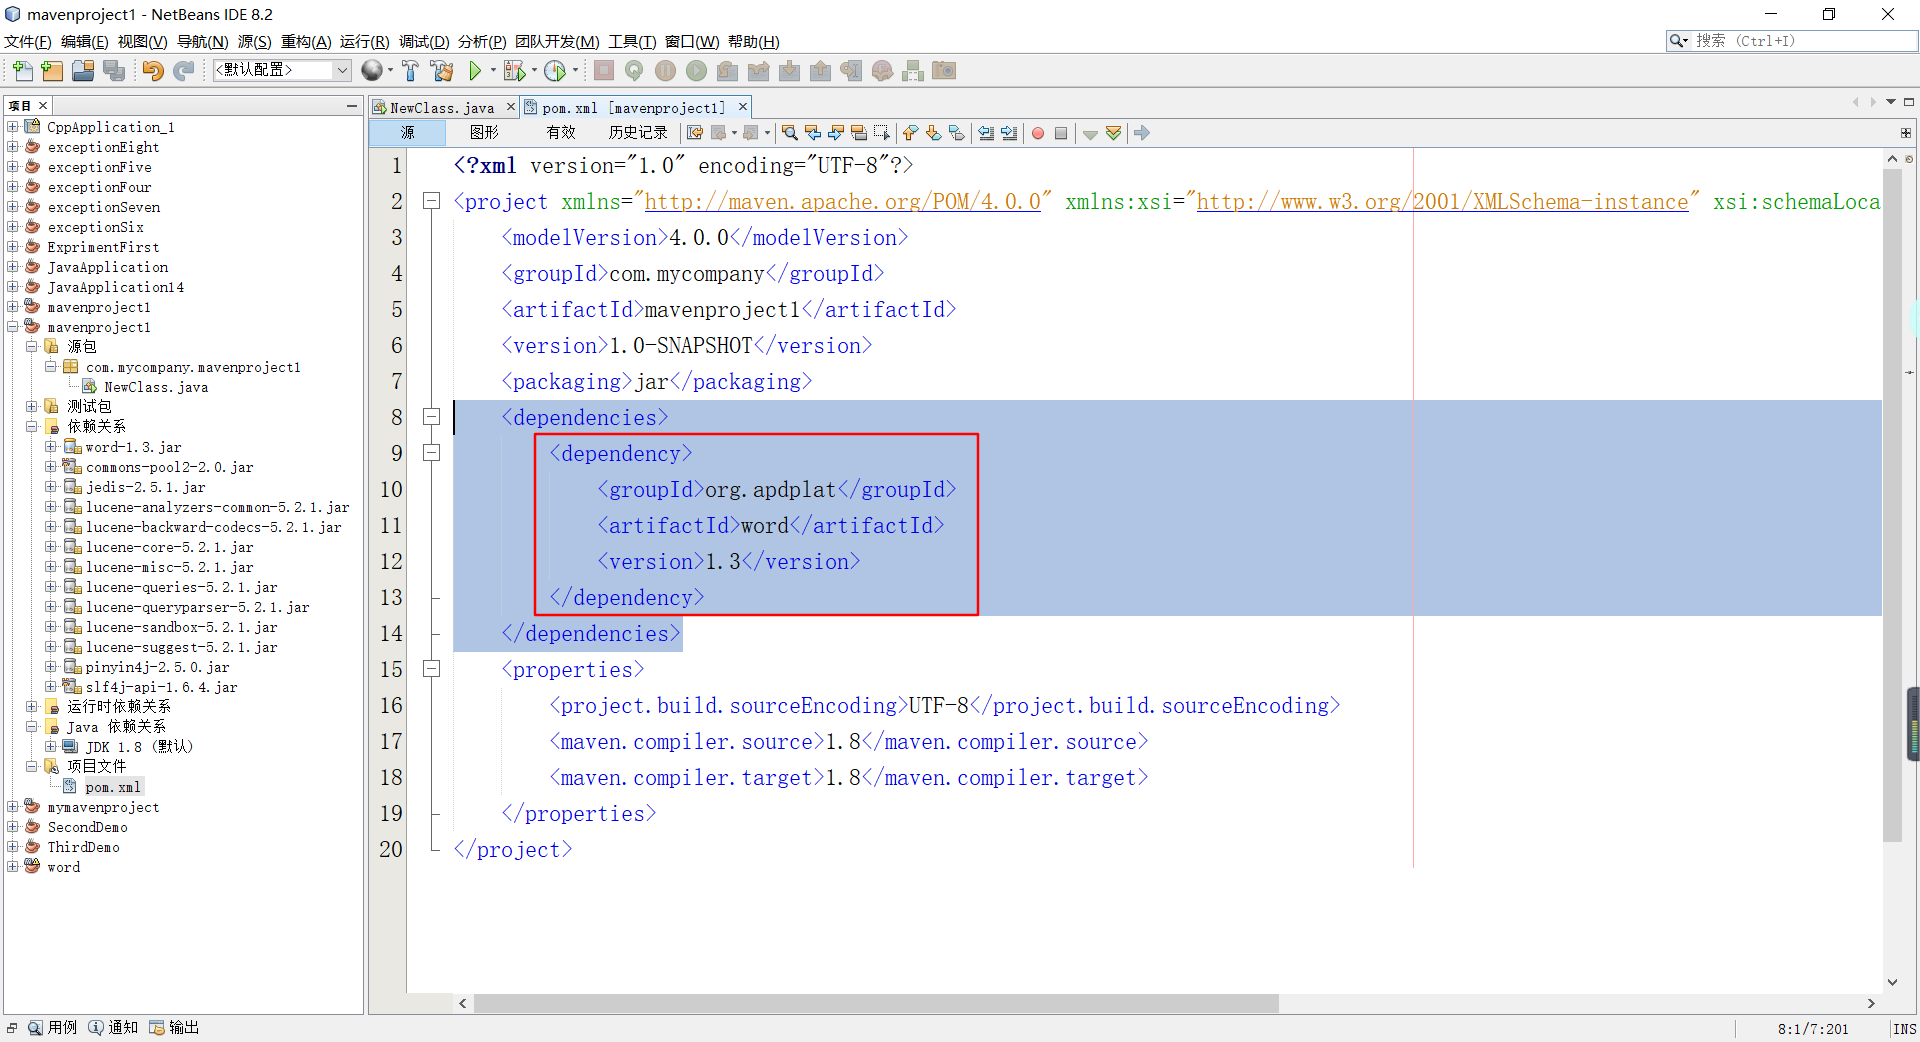Click the Stop Macro Recording square icon
The height and width of the screenshot is (1042, 1920).
(1061, 133)
